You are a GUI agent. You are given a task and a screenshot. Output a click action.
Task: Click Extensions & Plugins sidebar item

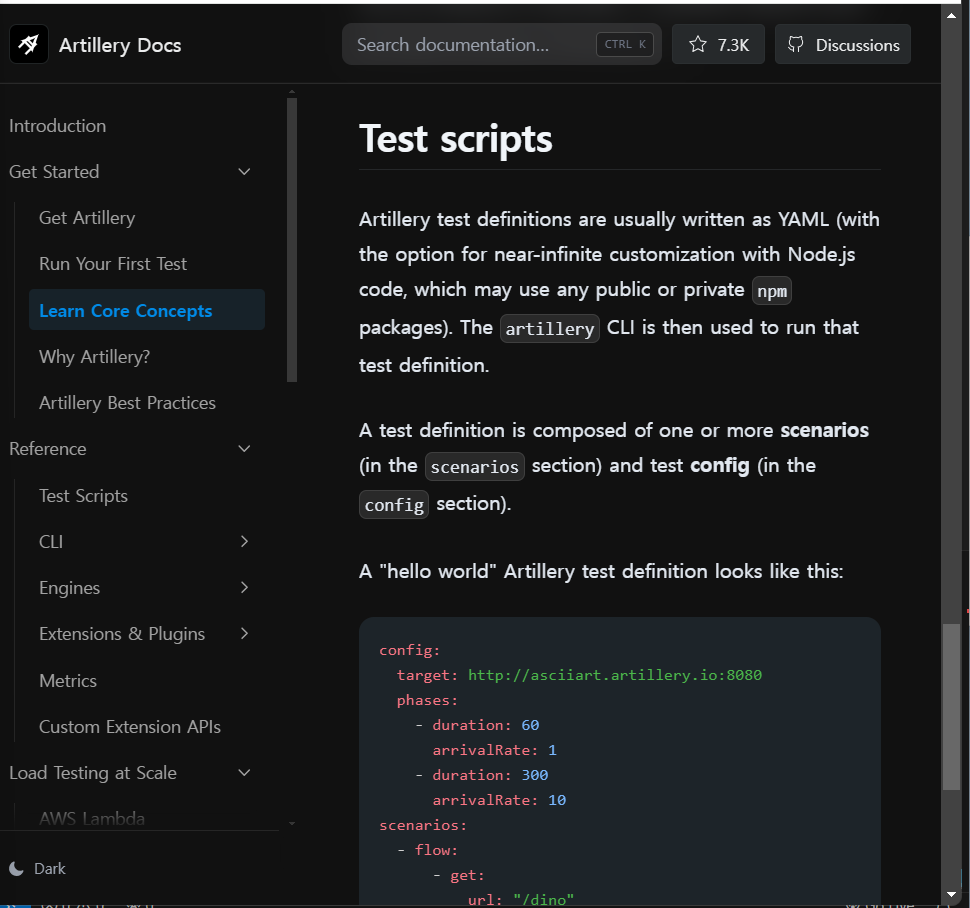click(x=122, y=634)
